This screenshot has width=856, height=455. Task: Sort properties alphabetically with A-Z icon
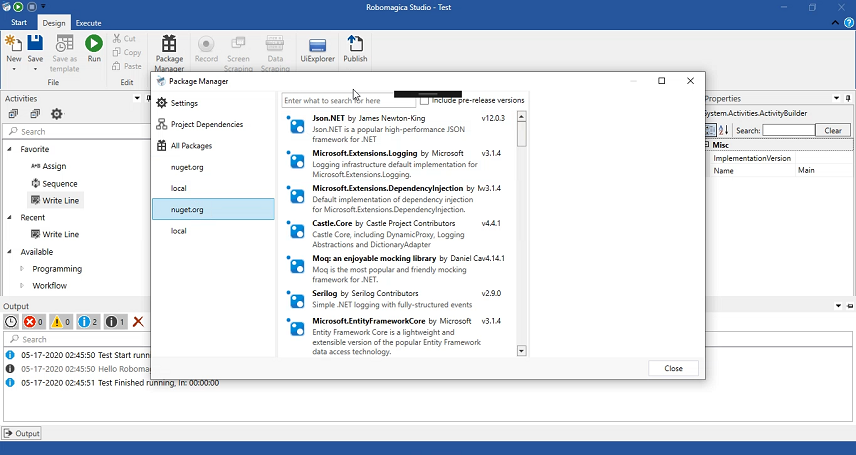coord(723,130)
